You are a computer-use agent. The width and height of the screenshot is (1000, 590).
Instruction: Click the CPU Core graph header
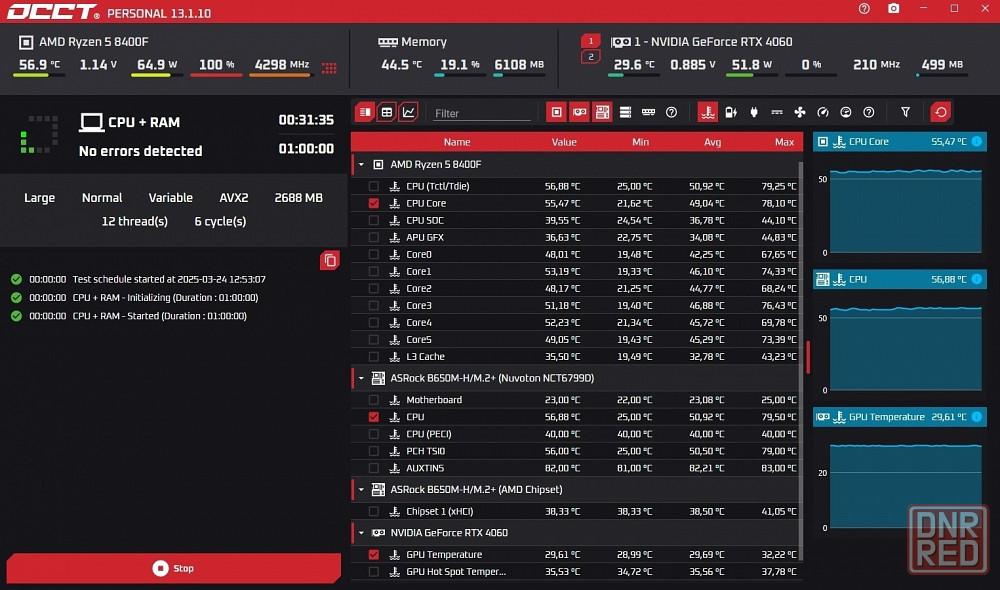point(899,142)
